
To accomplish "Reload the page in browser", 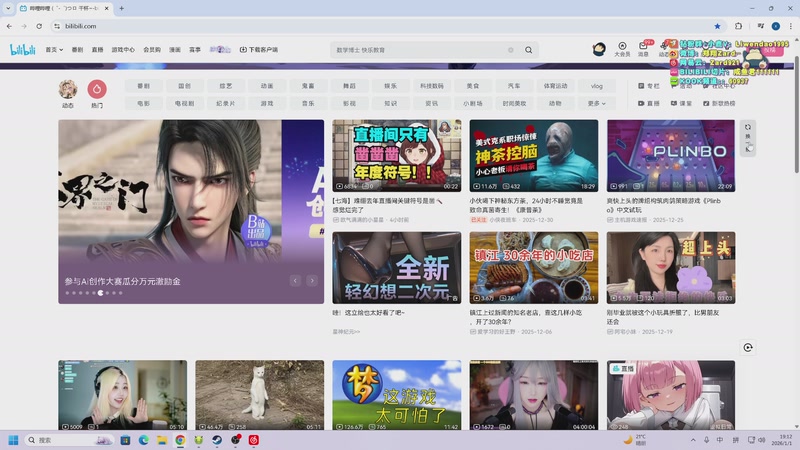I will (39, 26).
